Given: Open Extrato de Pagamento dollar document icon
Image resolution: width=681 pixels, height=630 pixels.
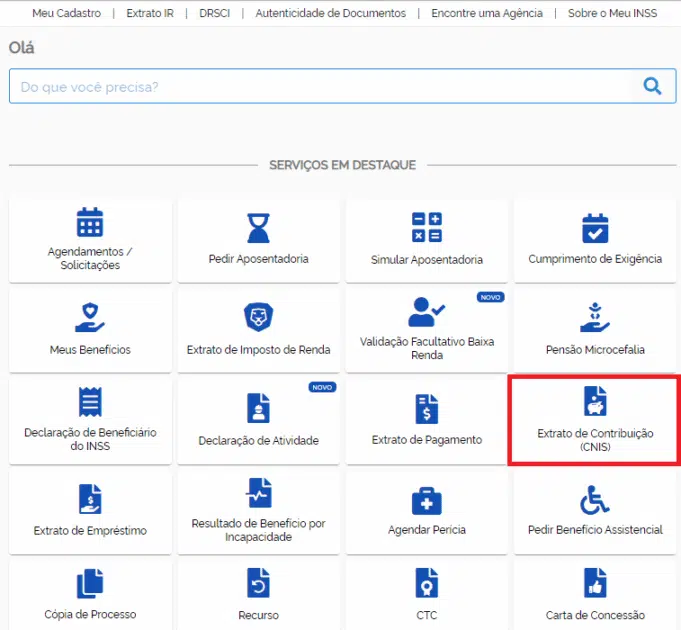Looking at the screenshot, I should (427, 409).
